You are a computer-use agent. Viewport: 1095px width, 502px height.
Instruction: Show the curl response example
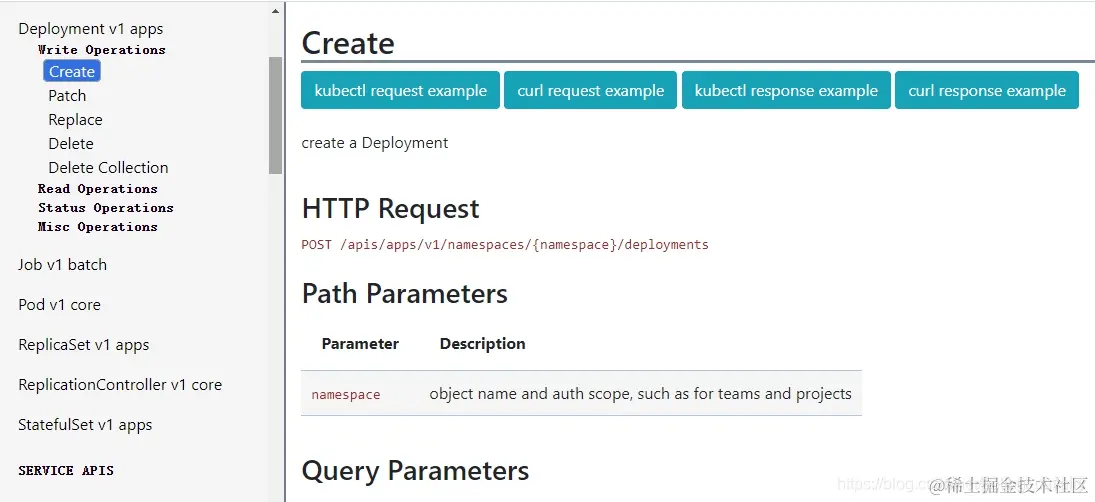tap(987, 90)
